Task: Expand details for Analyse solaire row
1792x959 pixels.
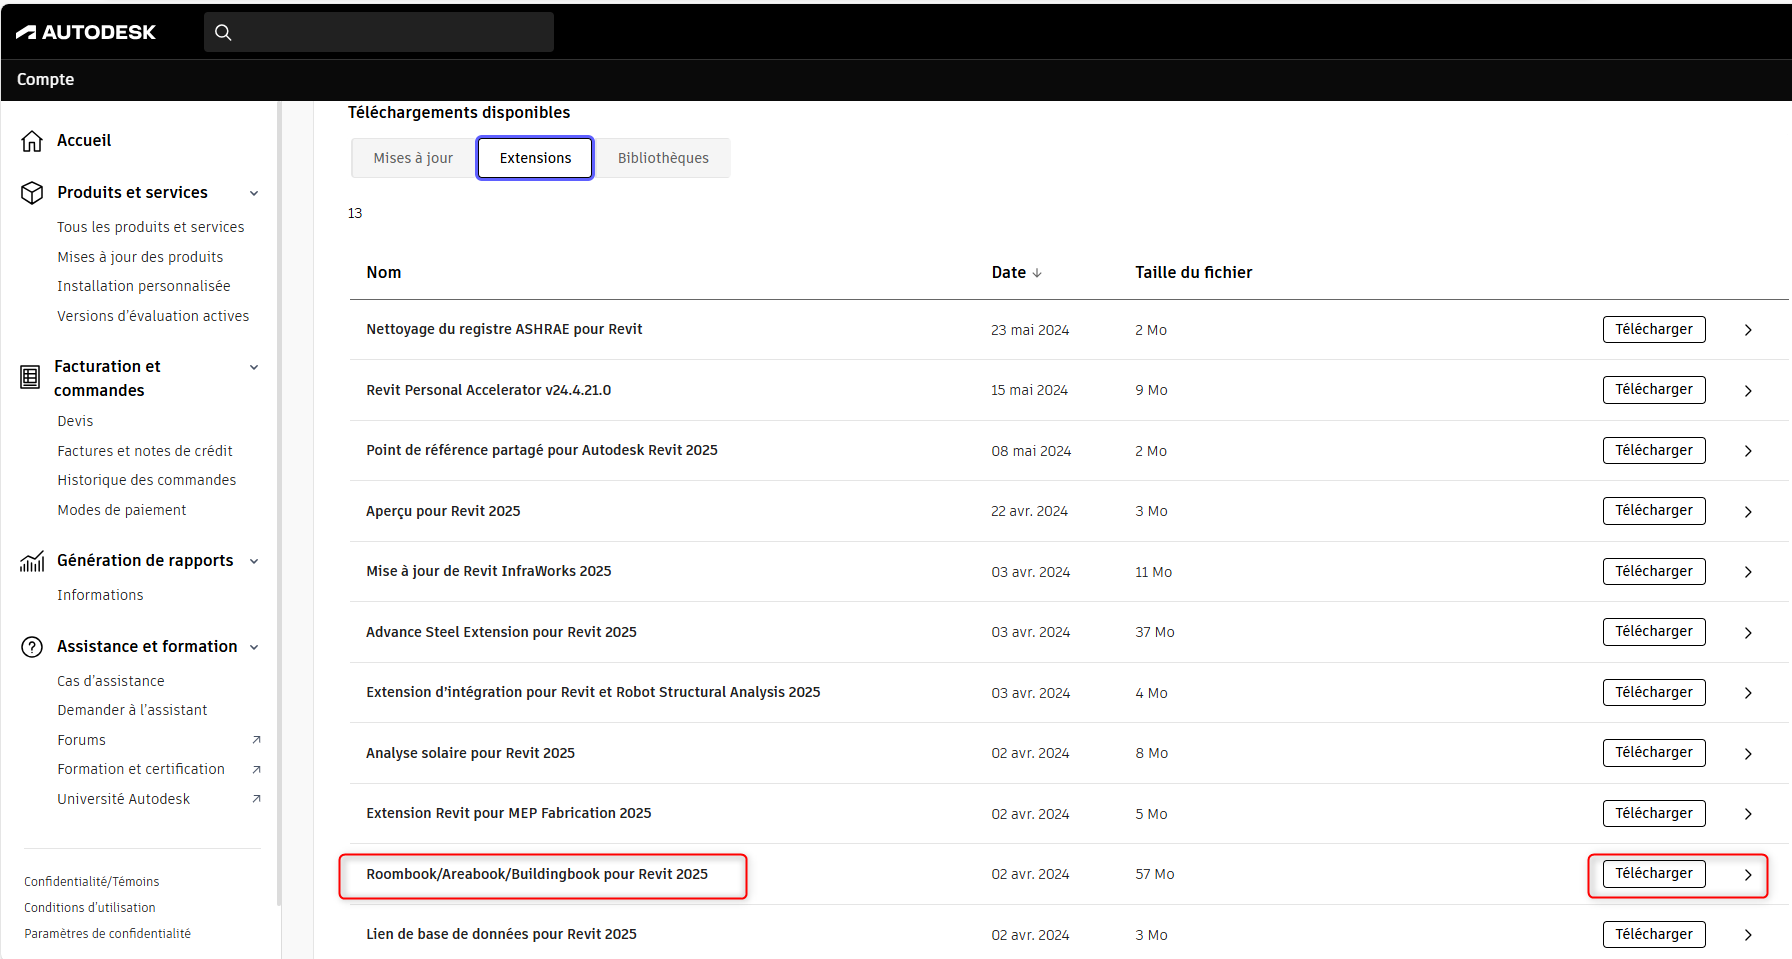Action: pyautogui.click(x=1748, y=754)
